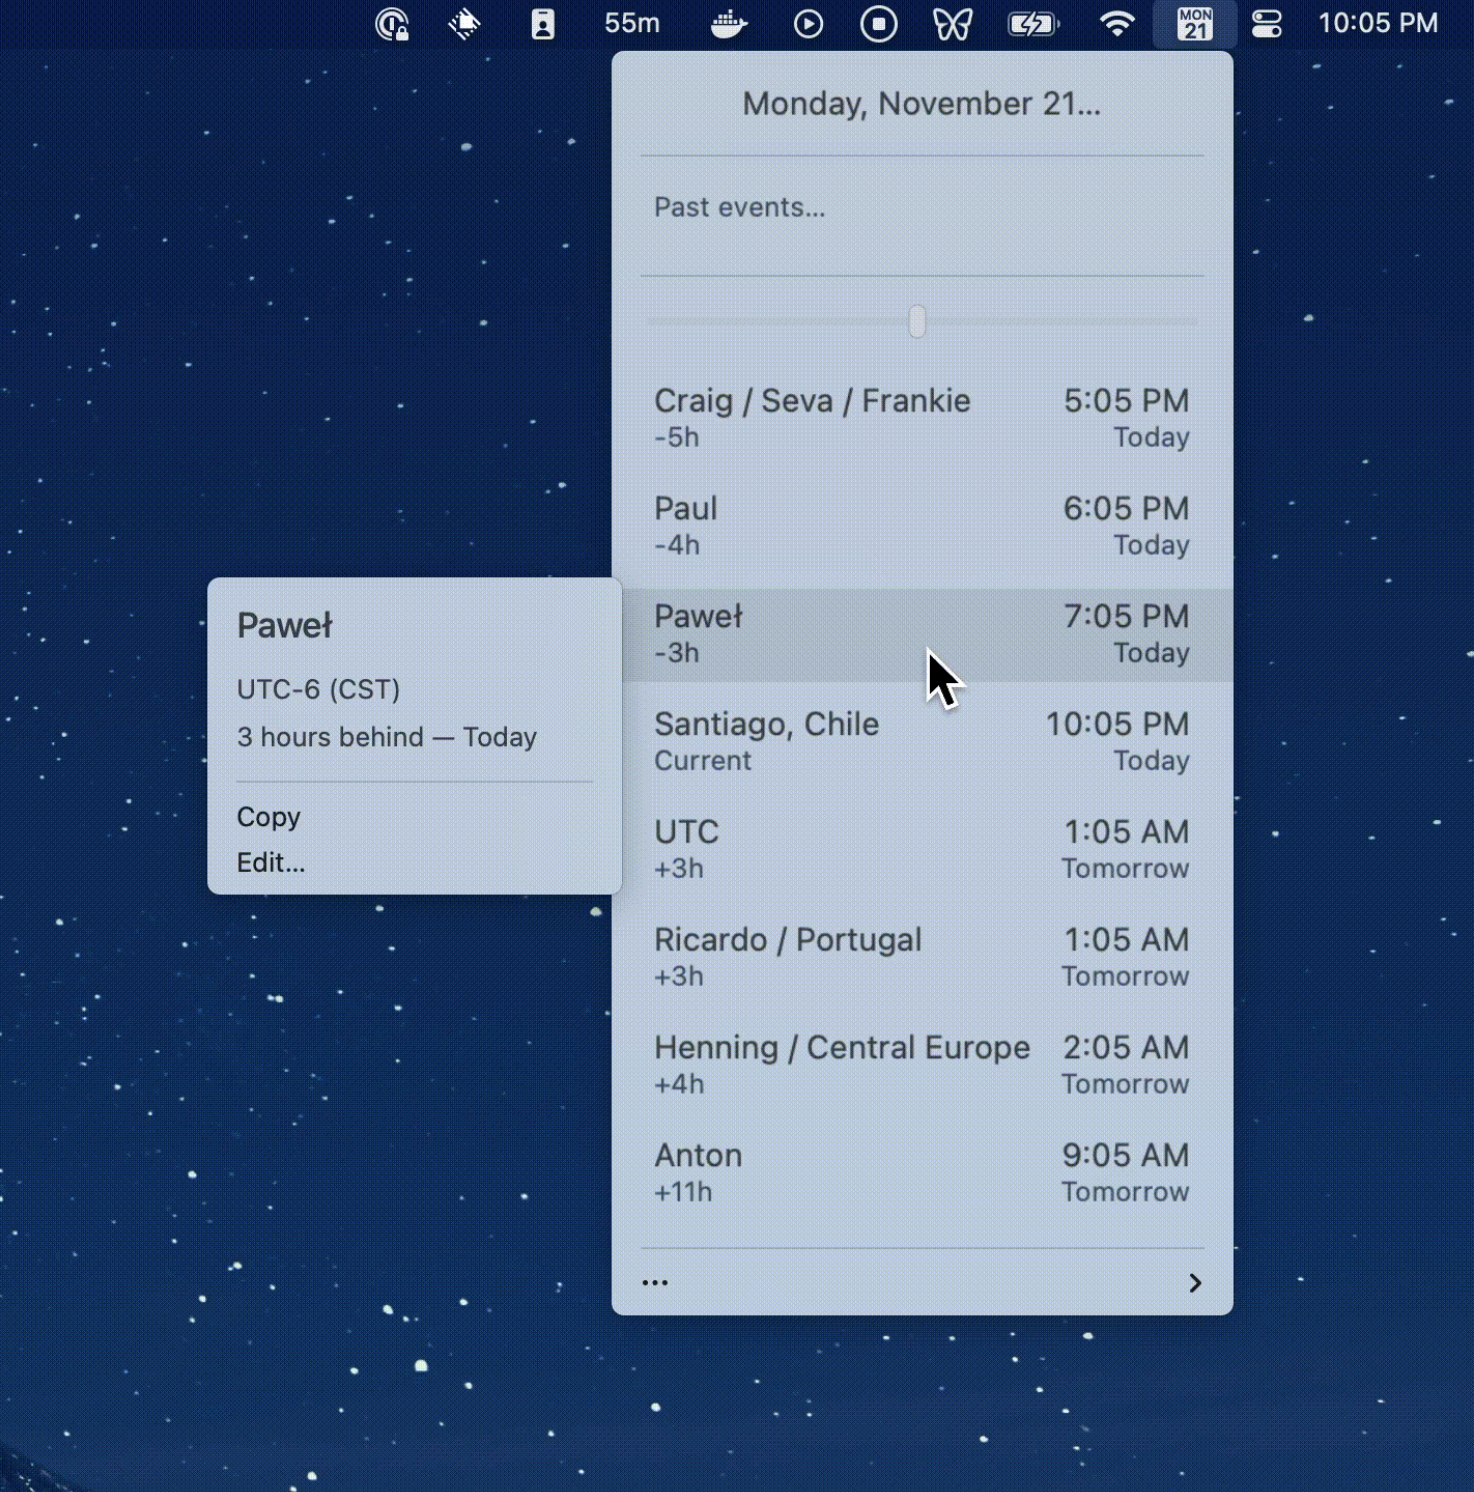This screenshot has height=1492, width=1474.
Task: Click the time travel slider handle
Action: [917, 322]
